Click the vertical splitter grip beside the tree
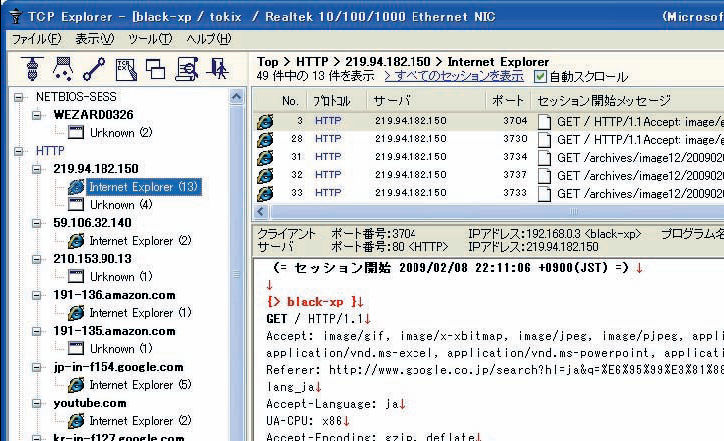The image size is (724, 441). coord(236,275)
